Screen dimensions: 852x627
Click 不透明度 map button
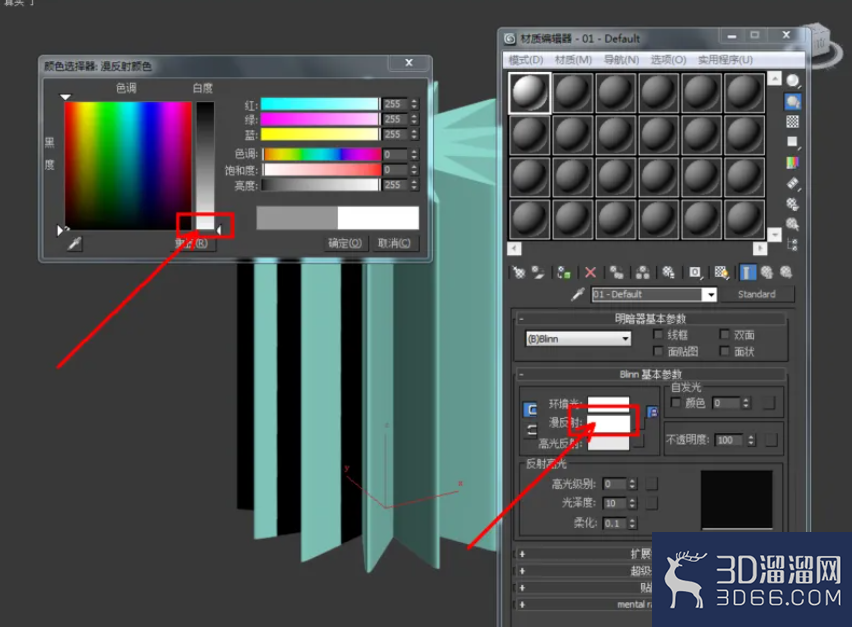(x=771, y=440)
